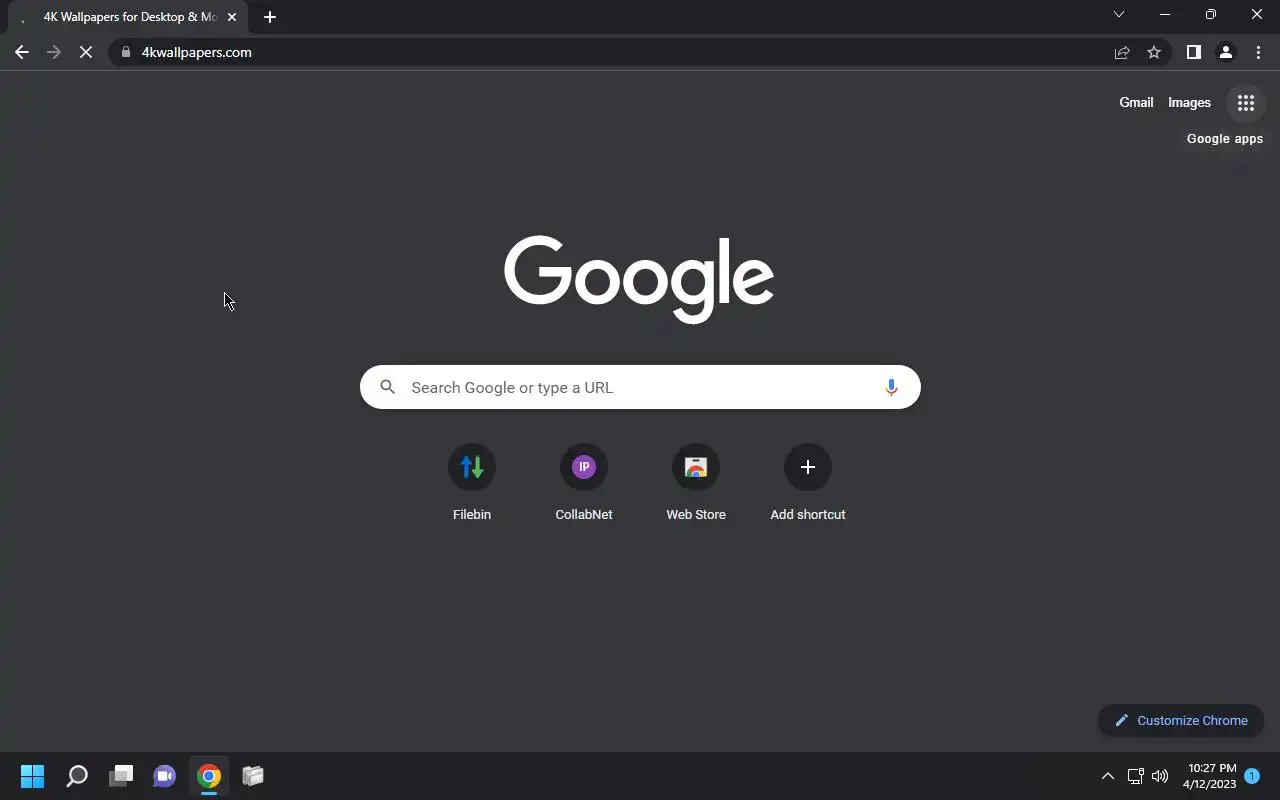Click the Customize Chrome button

click(1181, 720)
